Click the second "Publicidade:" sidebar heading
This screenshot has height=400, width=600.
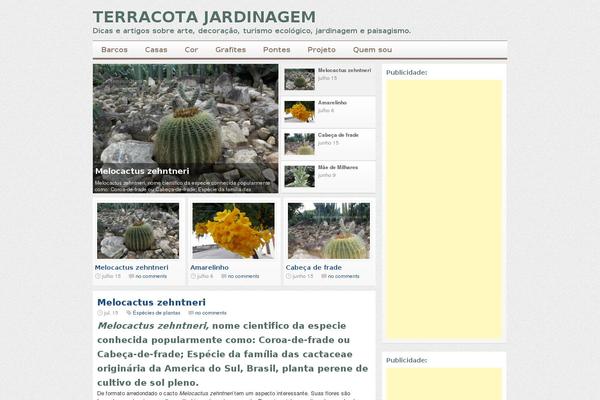[x=406, y=361]
